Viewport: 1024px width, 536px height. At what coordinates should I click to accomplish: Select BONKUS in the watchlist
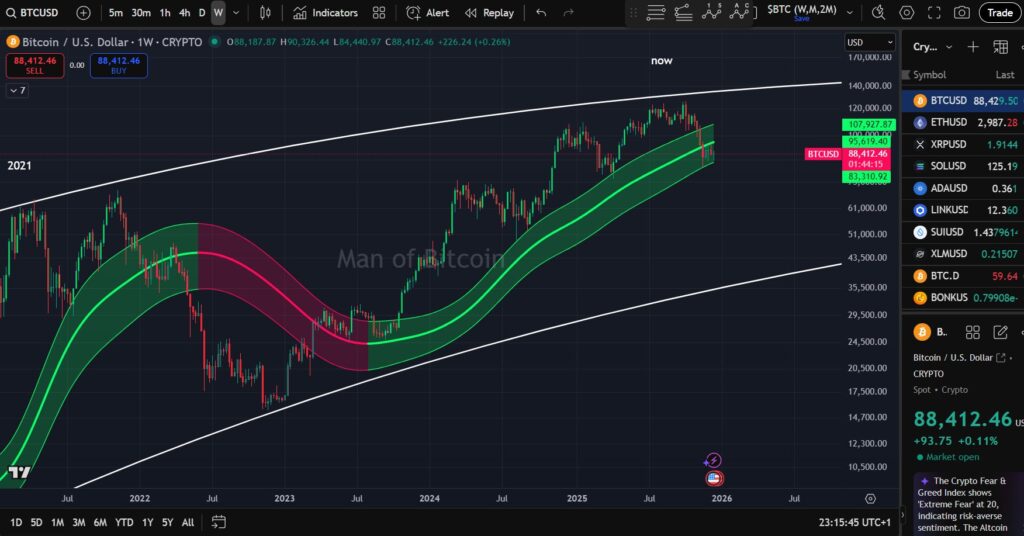point(963,297)
